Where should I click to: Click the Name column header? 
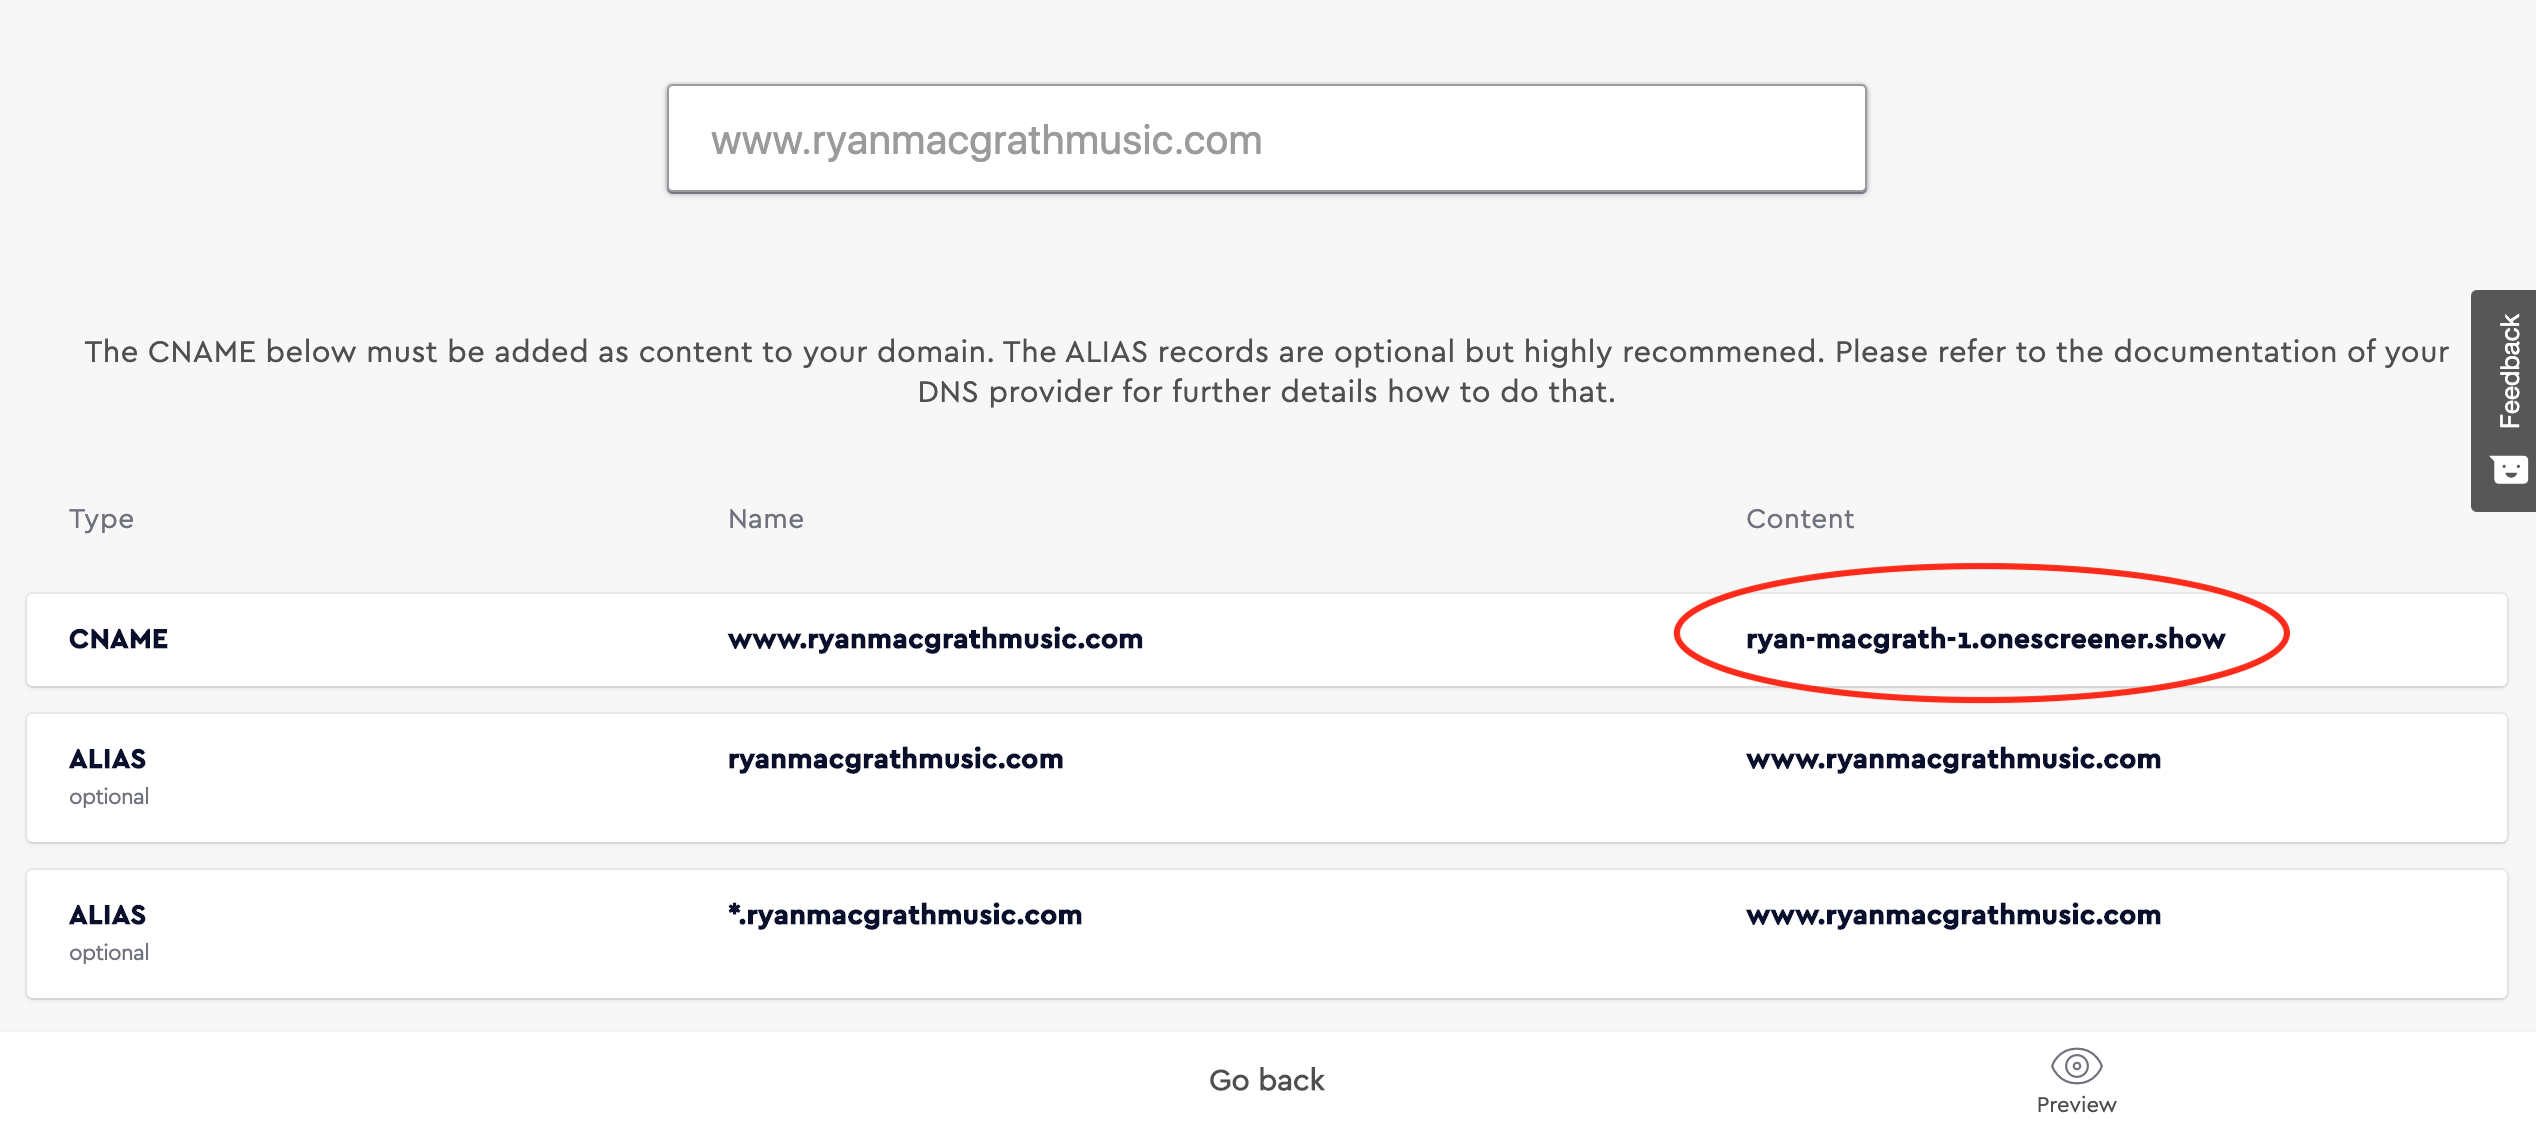(765, 519)
